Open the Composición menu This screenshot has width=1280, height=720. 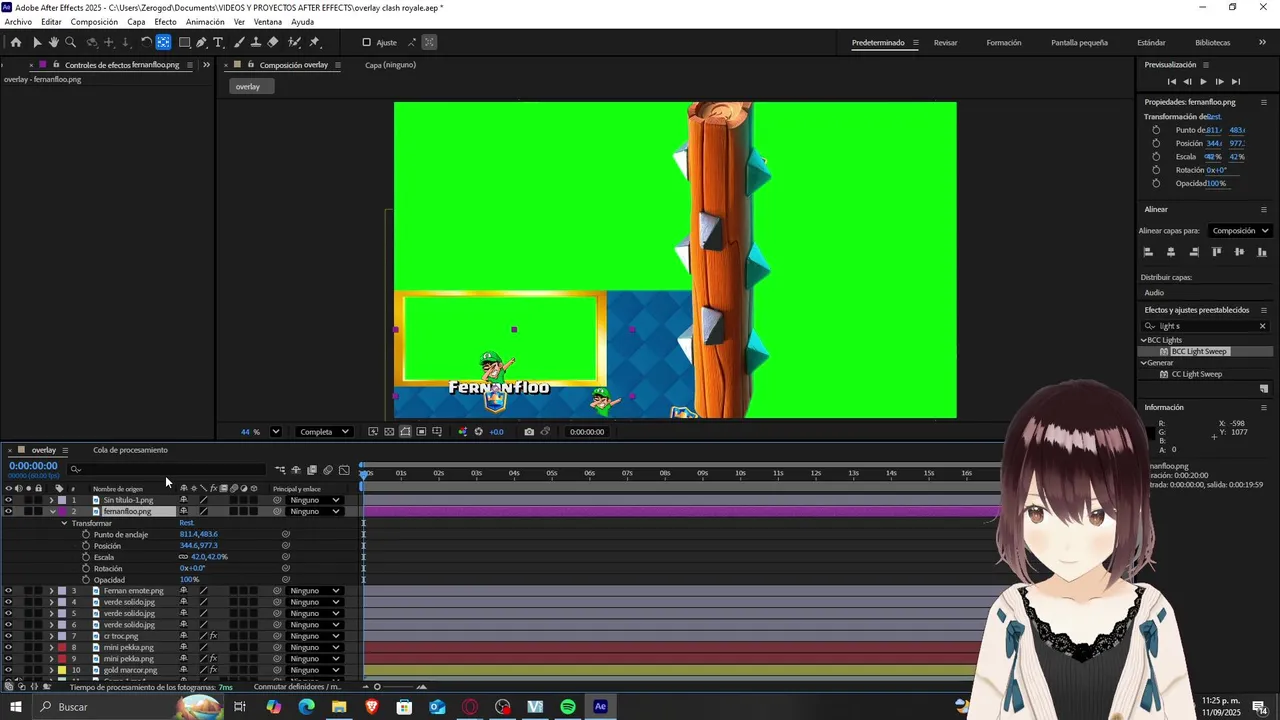94,22
